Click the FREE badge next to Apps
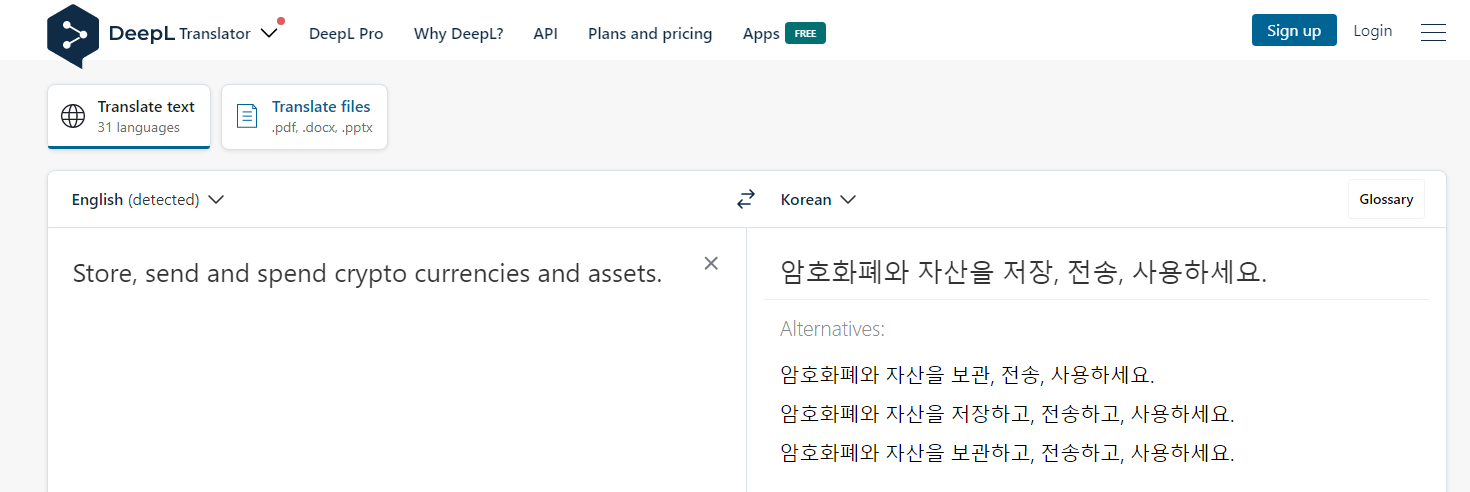The height and width of the screenshot is (492, 1470). [805, 33]
